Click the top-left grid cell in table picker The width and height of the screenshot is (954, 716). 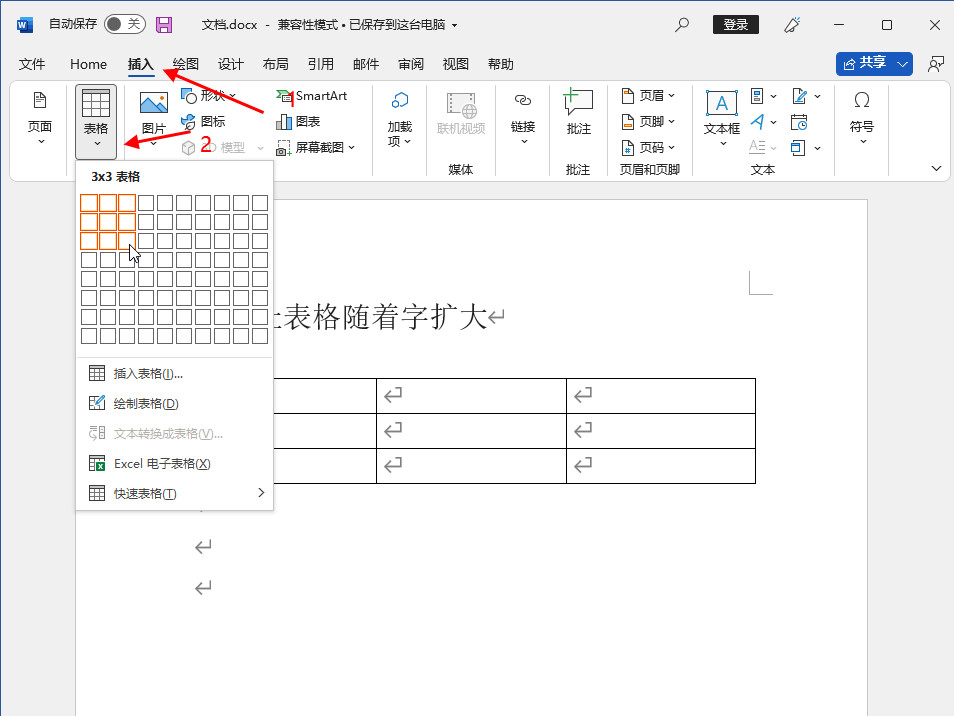tap(89, 203)
